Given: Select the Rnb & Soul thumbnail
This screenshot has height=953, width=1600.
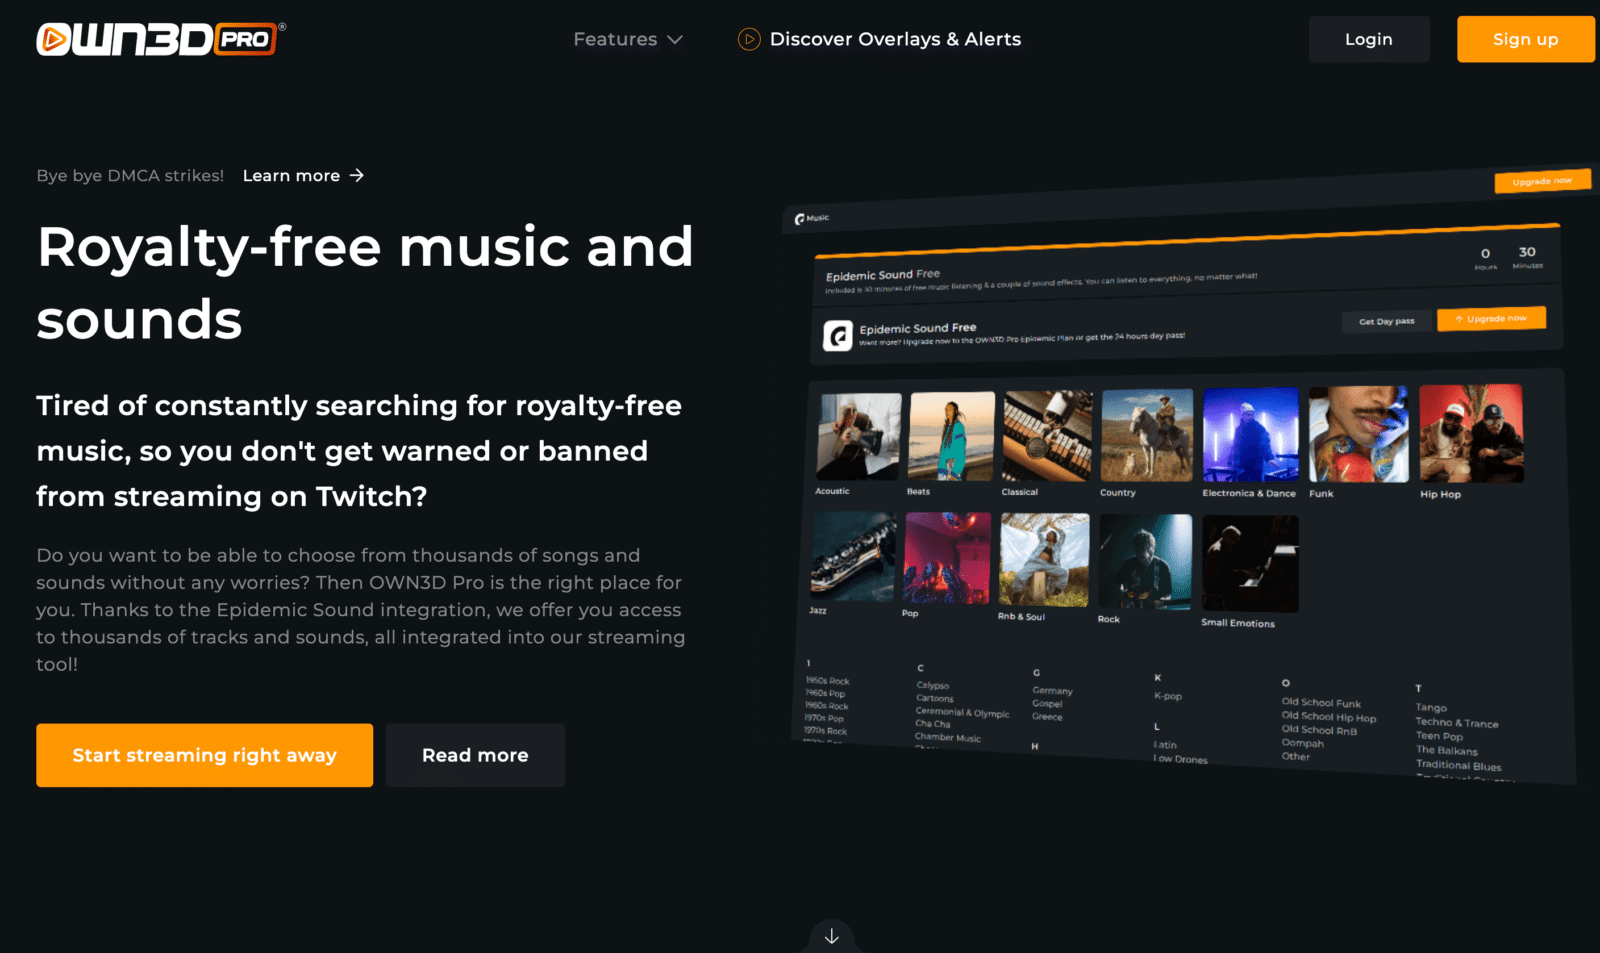Looking at the screenshot, I should pos(1044,560).
